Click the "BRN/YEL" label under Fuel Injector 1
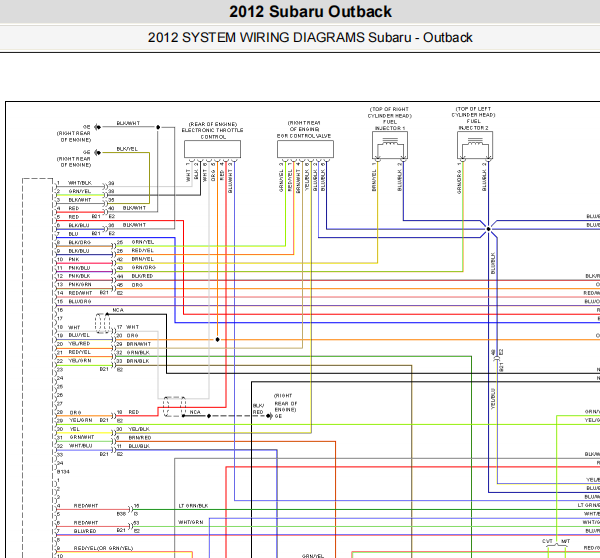600x558 pixels. click(374, 180)
